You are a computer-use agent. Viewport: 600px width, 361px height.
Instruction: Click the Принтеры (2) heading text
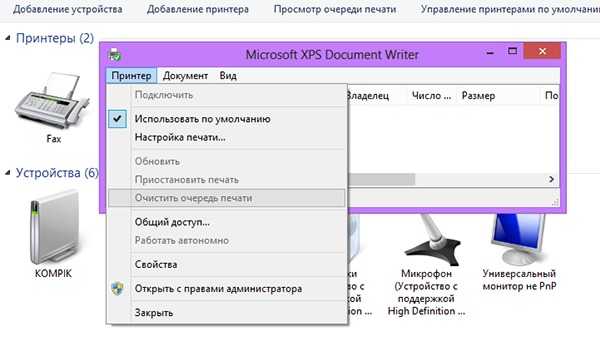[x=55, y=38]
